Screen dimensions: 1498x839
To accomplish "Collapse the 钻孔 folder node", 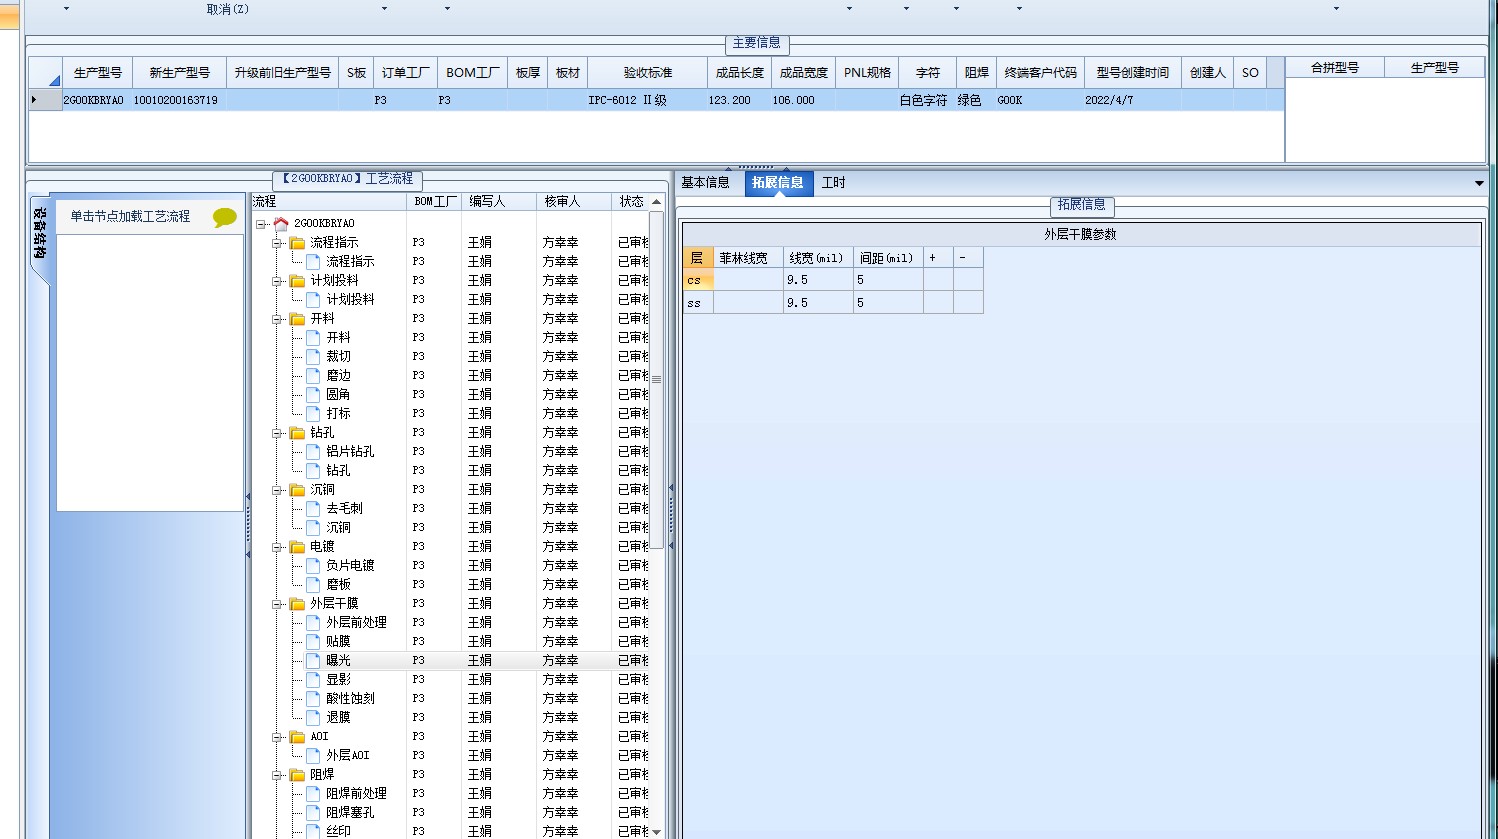I will pyautogui.click(x=277, y=433).
